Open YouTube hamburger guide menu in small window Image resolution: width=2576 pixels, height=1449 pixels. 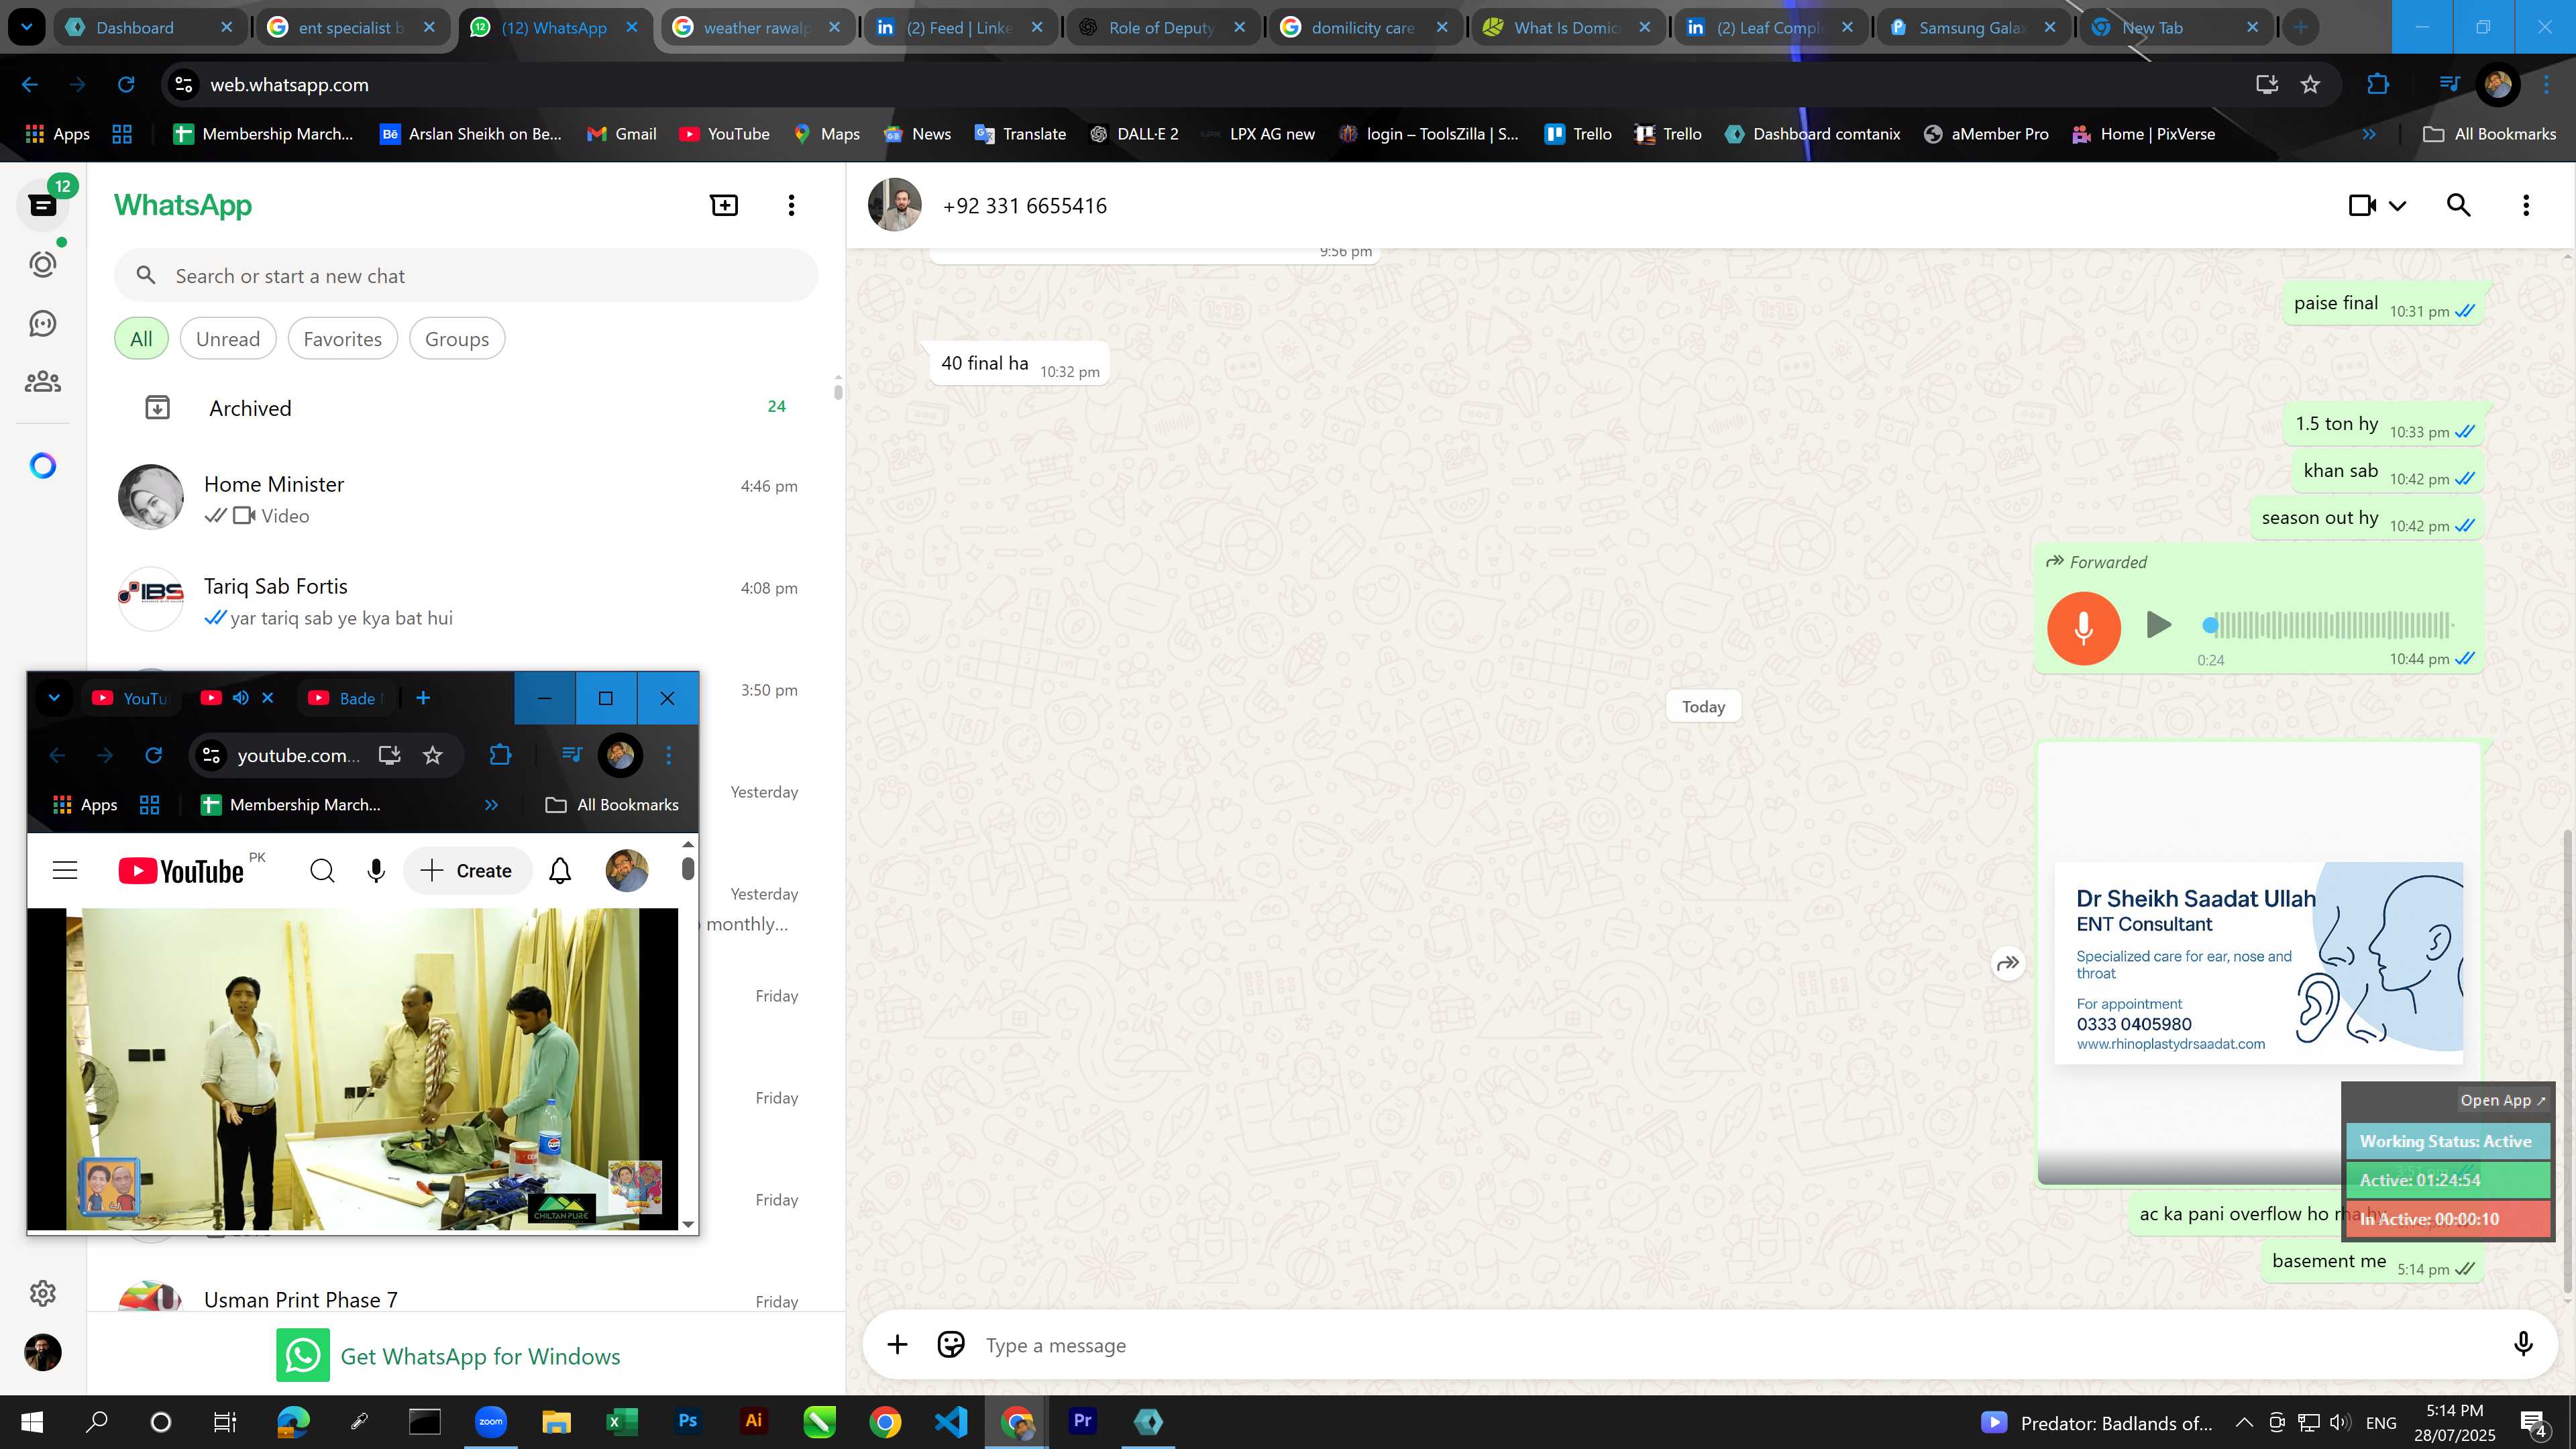coord(65,870)
